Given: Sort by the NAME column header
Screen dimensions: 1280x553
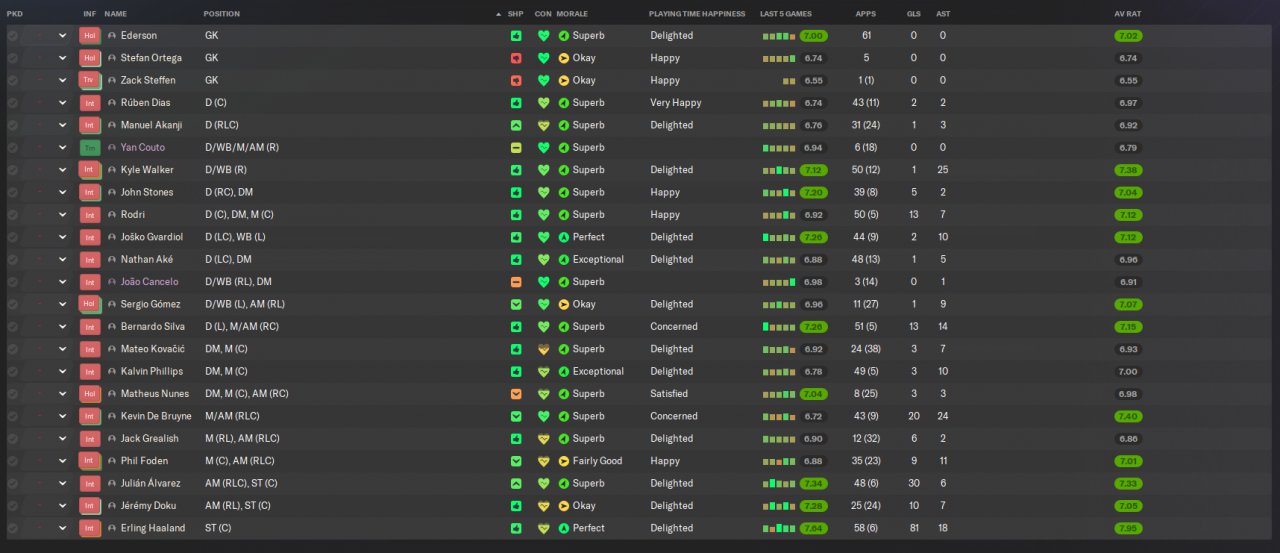Looking at the screenshot, I should point(116,14).
